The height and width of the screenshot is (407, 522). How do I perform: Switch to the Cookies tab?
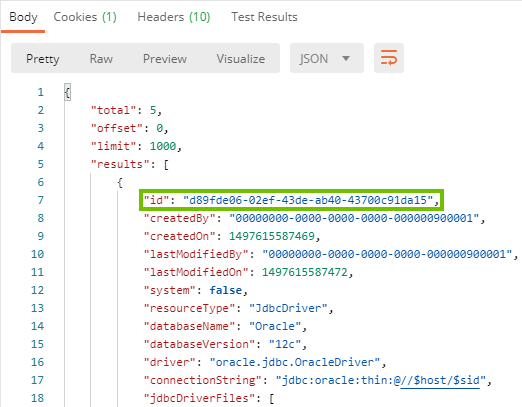(x=85, y=17)
